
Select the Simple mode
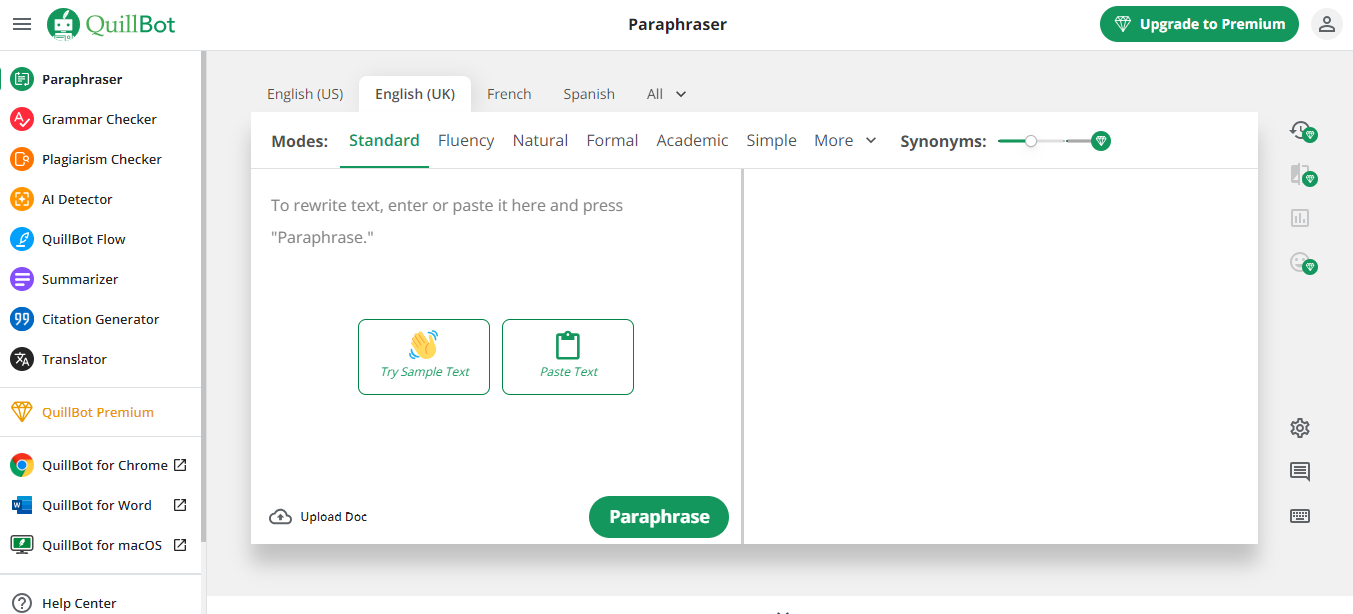click(x=771, y=141)
